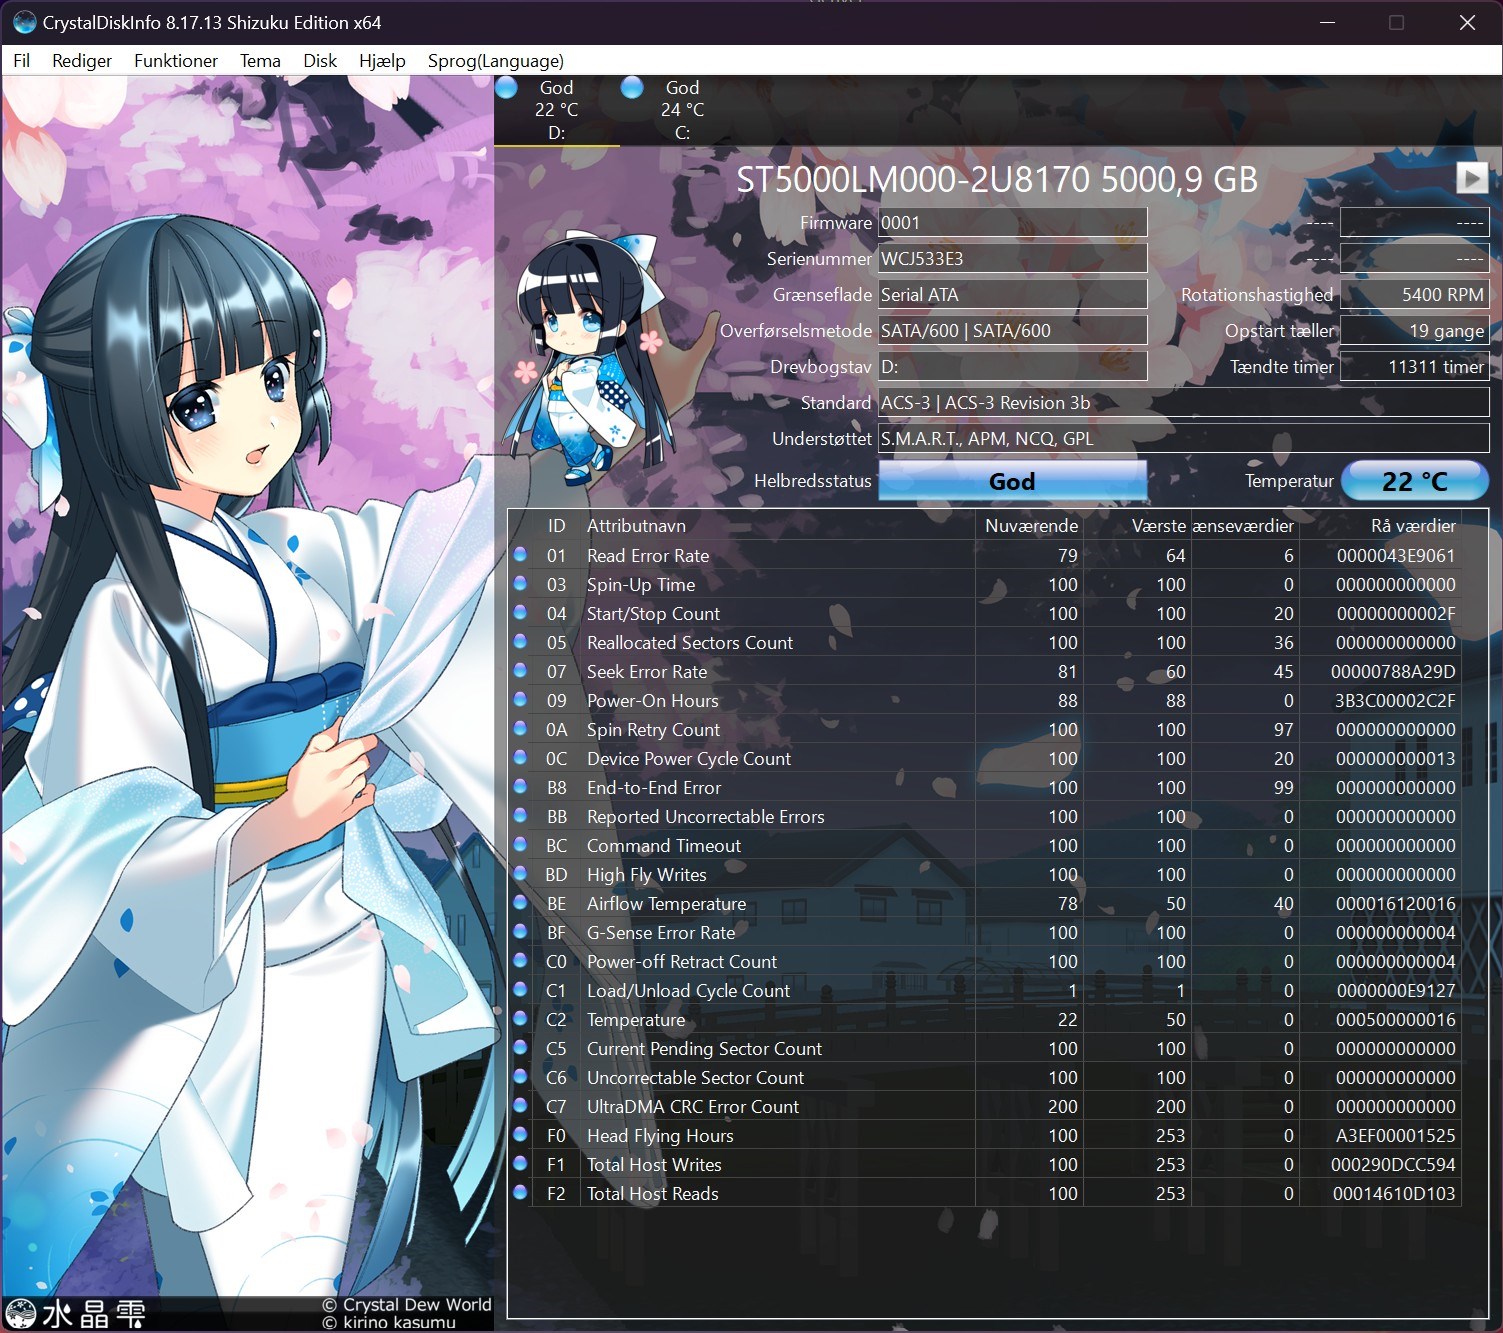The image size is (1503, 1333).
Task: Click the CrystalDiskInfo app icon in title bar
Action: (24, 22)
